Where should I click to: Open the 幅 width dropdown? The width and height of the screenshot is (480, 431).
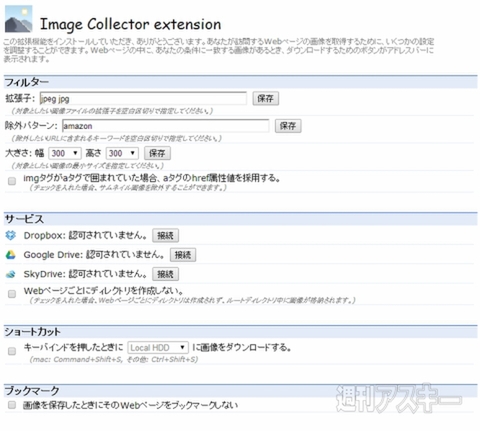65,153
